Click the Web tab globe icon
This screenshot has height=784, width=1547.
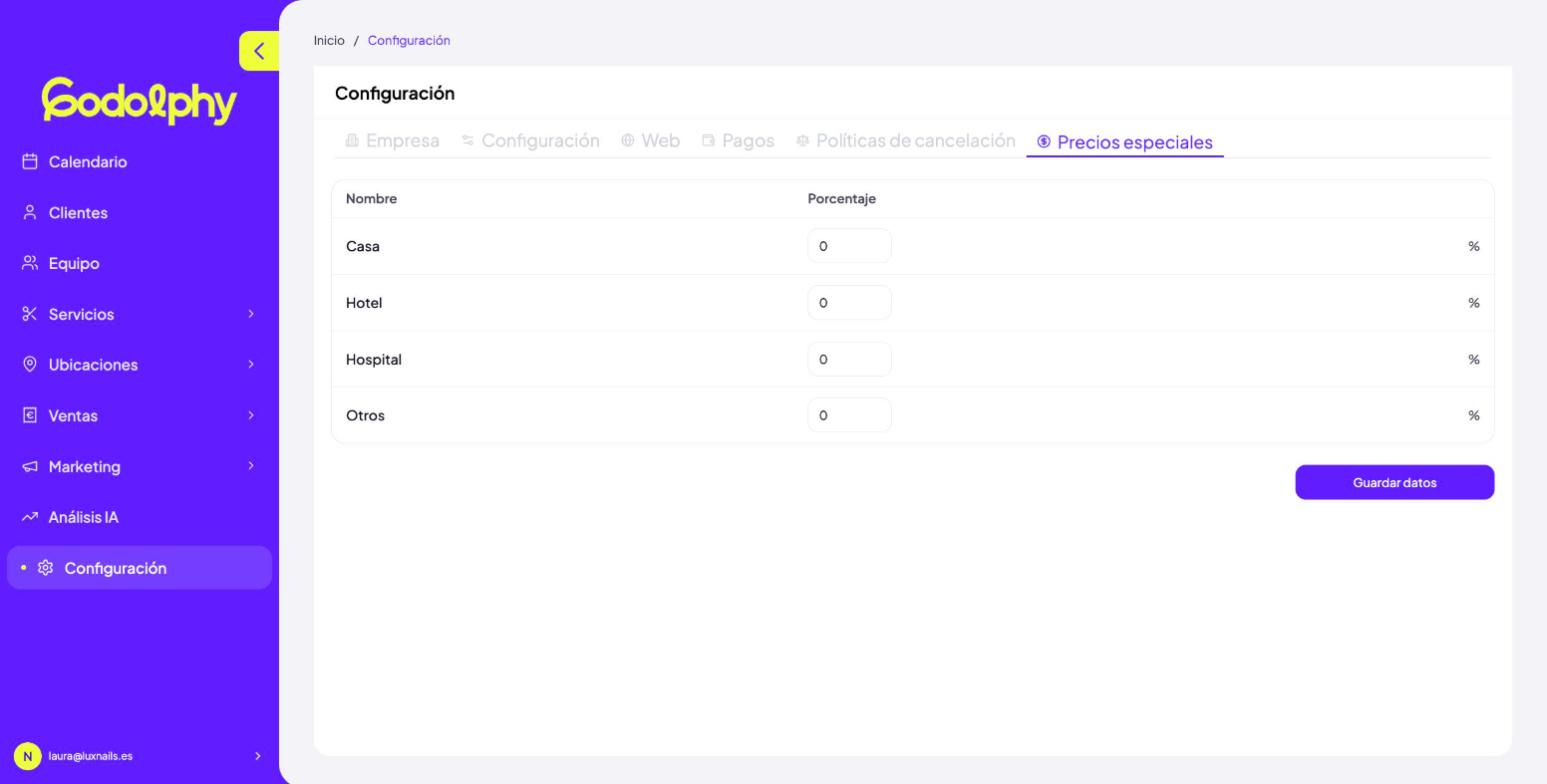click(x=628, y=141)
